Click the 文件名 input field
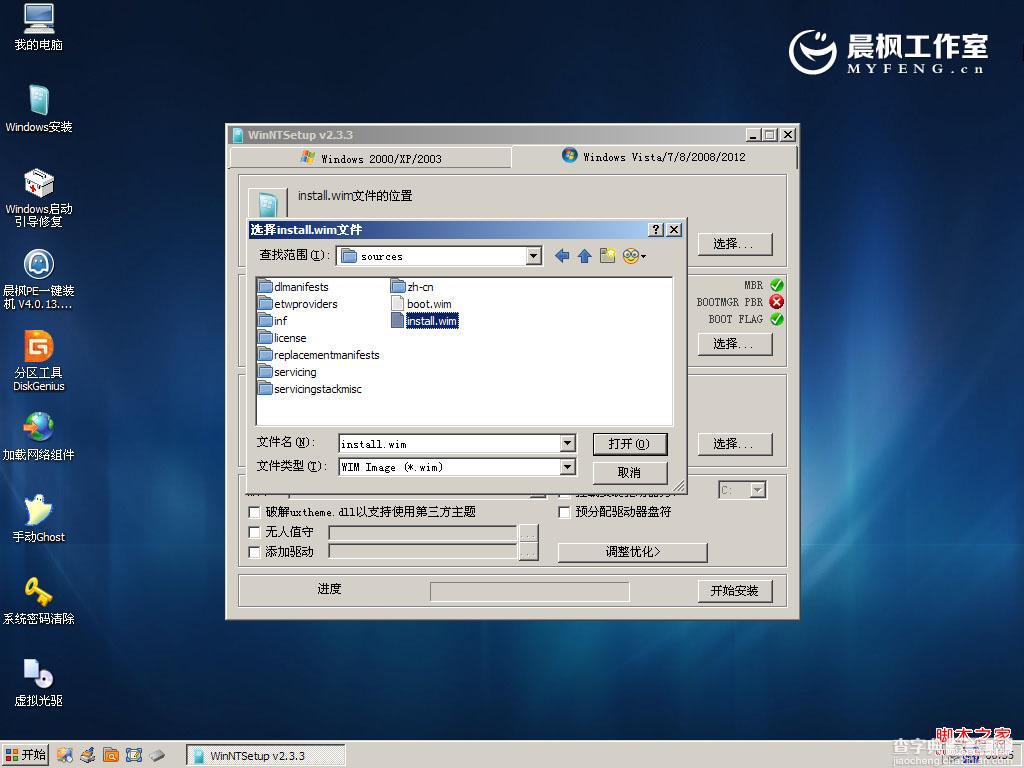 click(x=450, y=443)
